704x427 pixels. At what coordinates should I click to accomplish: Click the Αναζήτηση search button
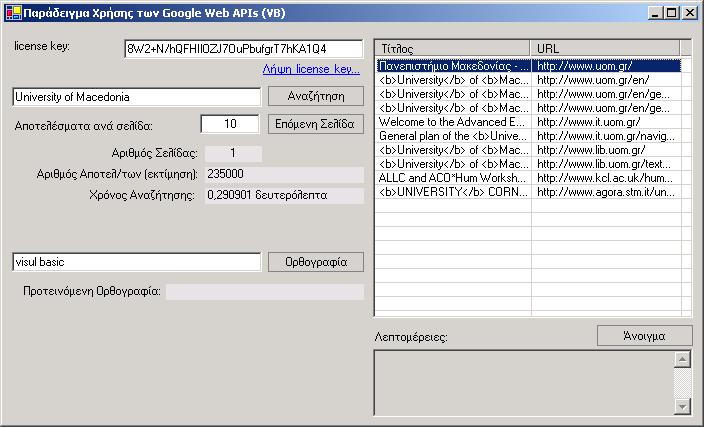tap(316, 96)
